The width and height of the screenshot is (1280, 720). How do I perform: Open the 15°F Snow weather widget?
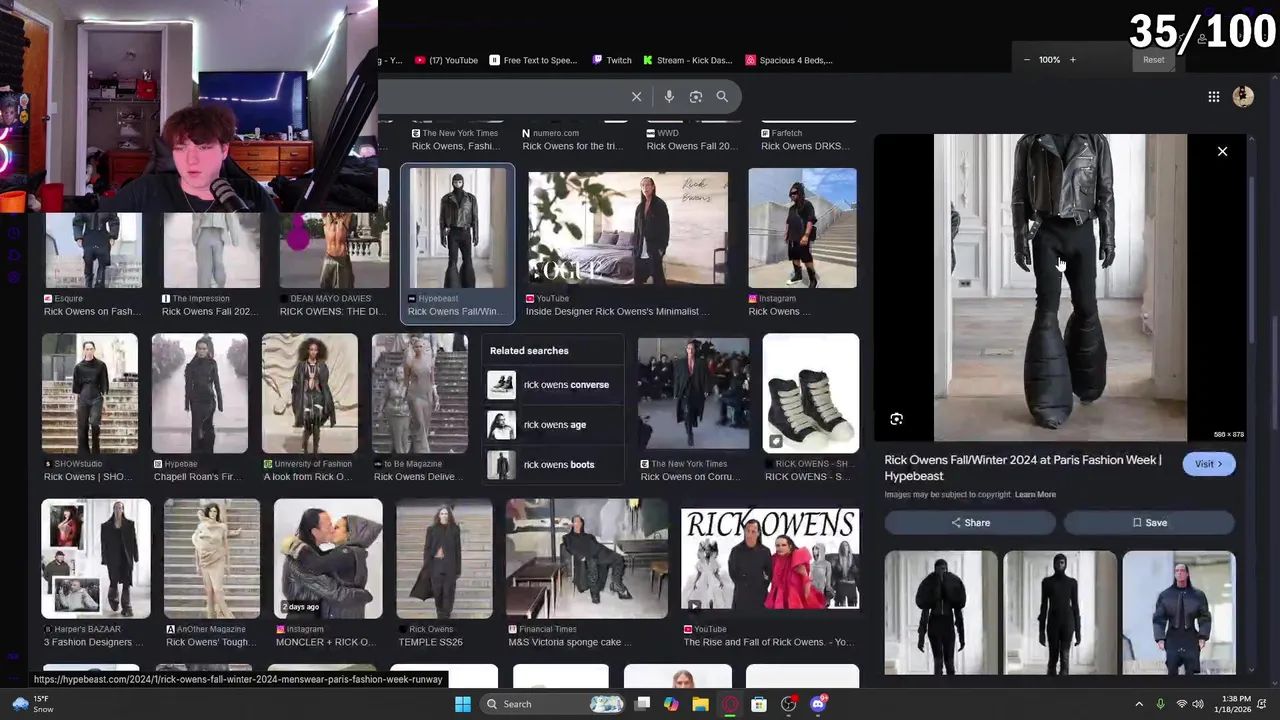pos(34,704)
